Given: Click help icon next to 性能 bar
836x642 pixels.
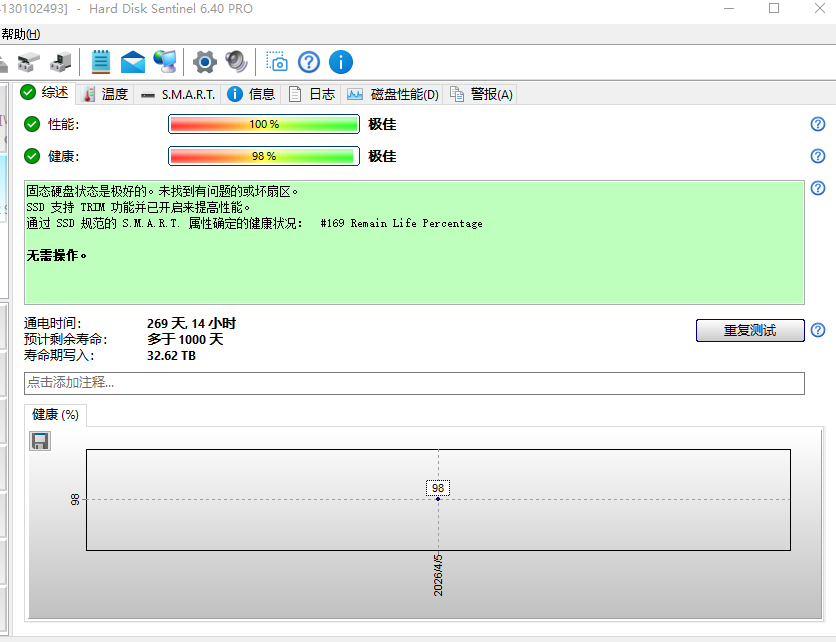Looking at the screenshot, I should [x=818, y=124].
